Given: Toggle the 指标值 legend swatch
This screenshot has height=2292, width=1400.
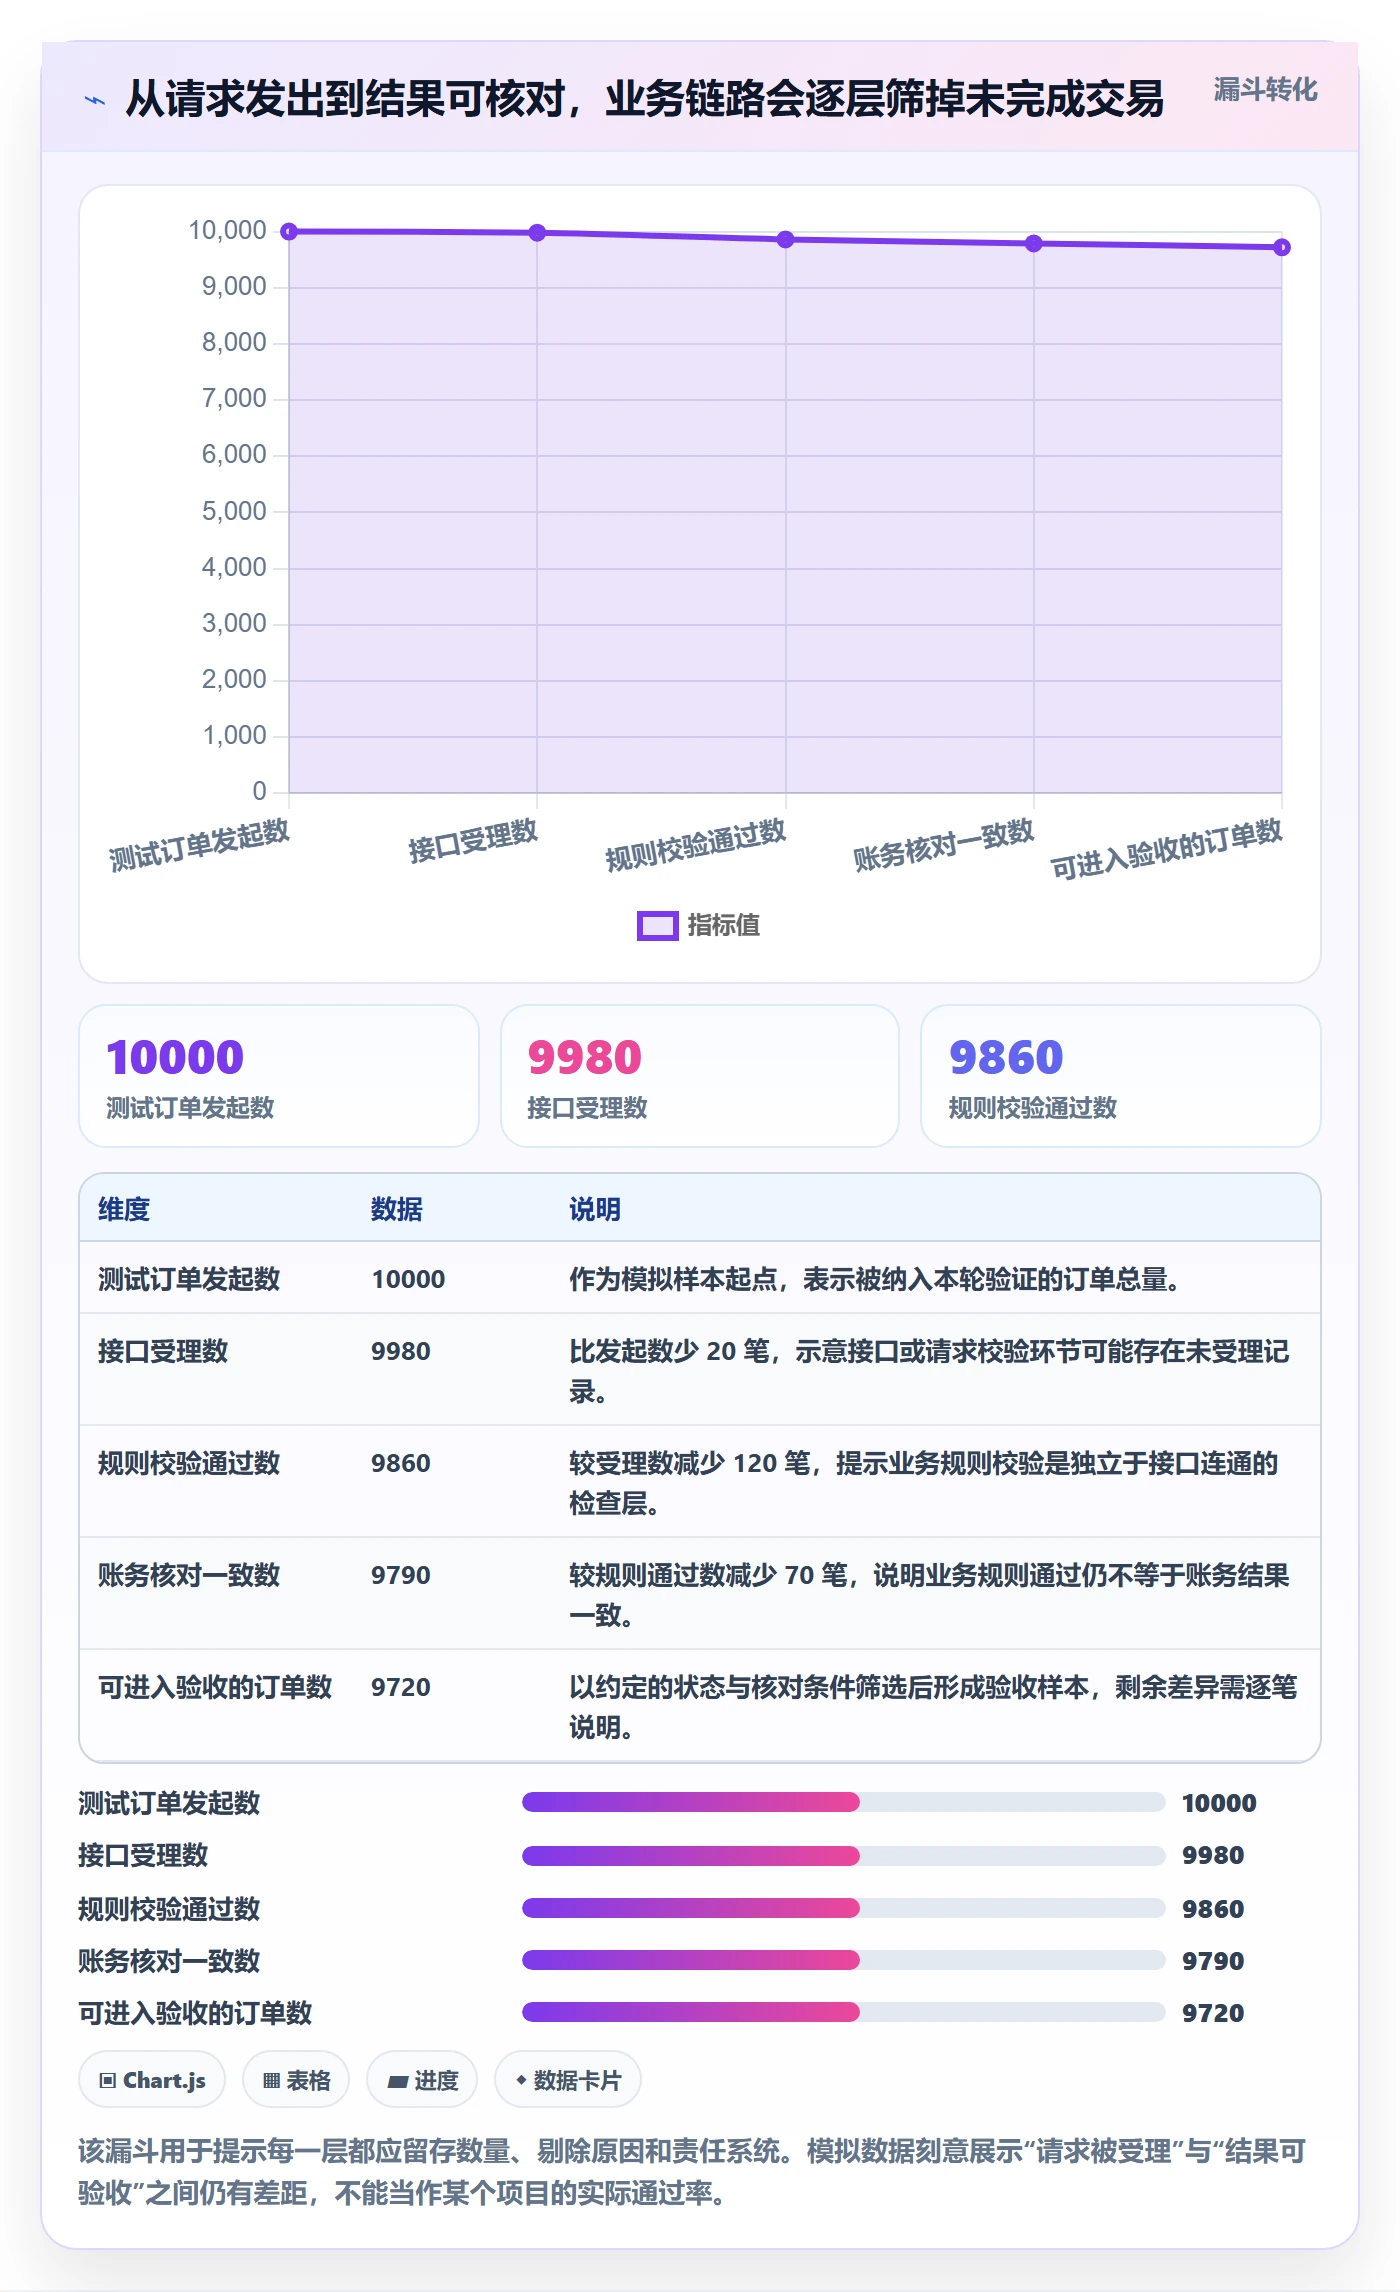Looking at the screenshot, I should coord(657,926).
